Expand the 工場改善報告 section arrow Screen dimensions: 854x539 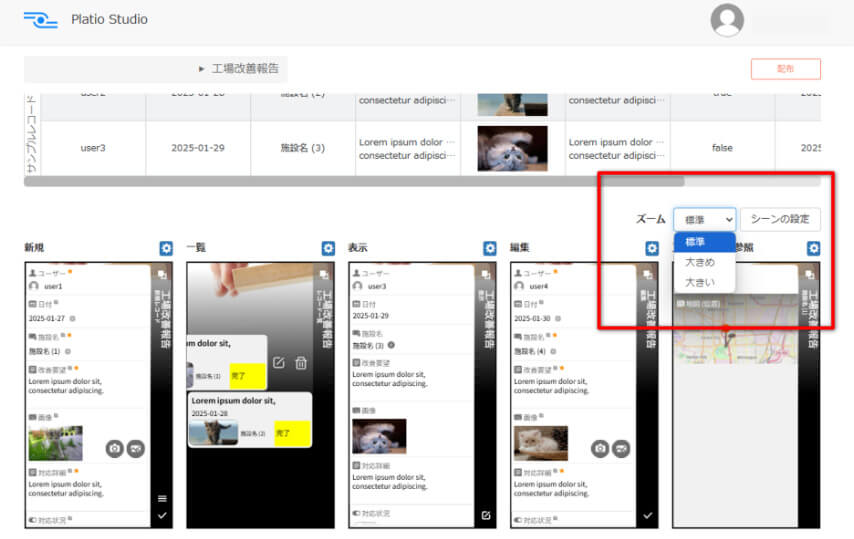click(x=201, y=69)
